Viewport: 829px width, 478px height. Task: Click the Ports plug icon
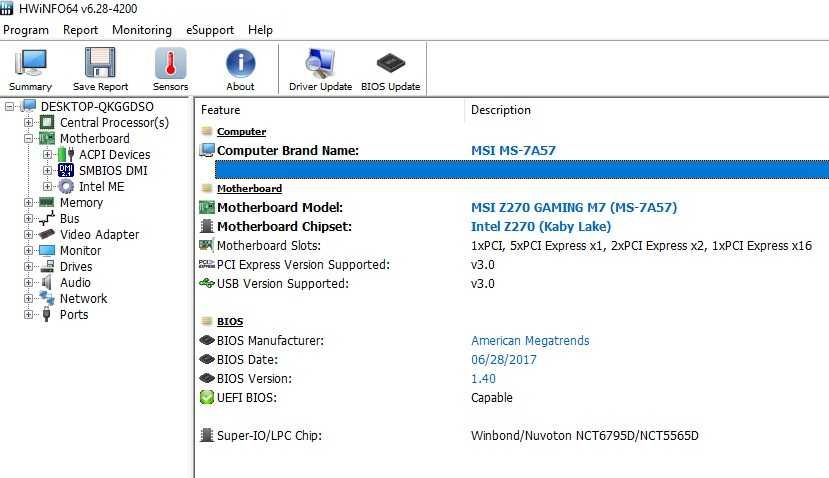point(47,314)
